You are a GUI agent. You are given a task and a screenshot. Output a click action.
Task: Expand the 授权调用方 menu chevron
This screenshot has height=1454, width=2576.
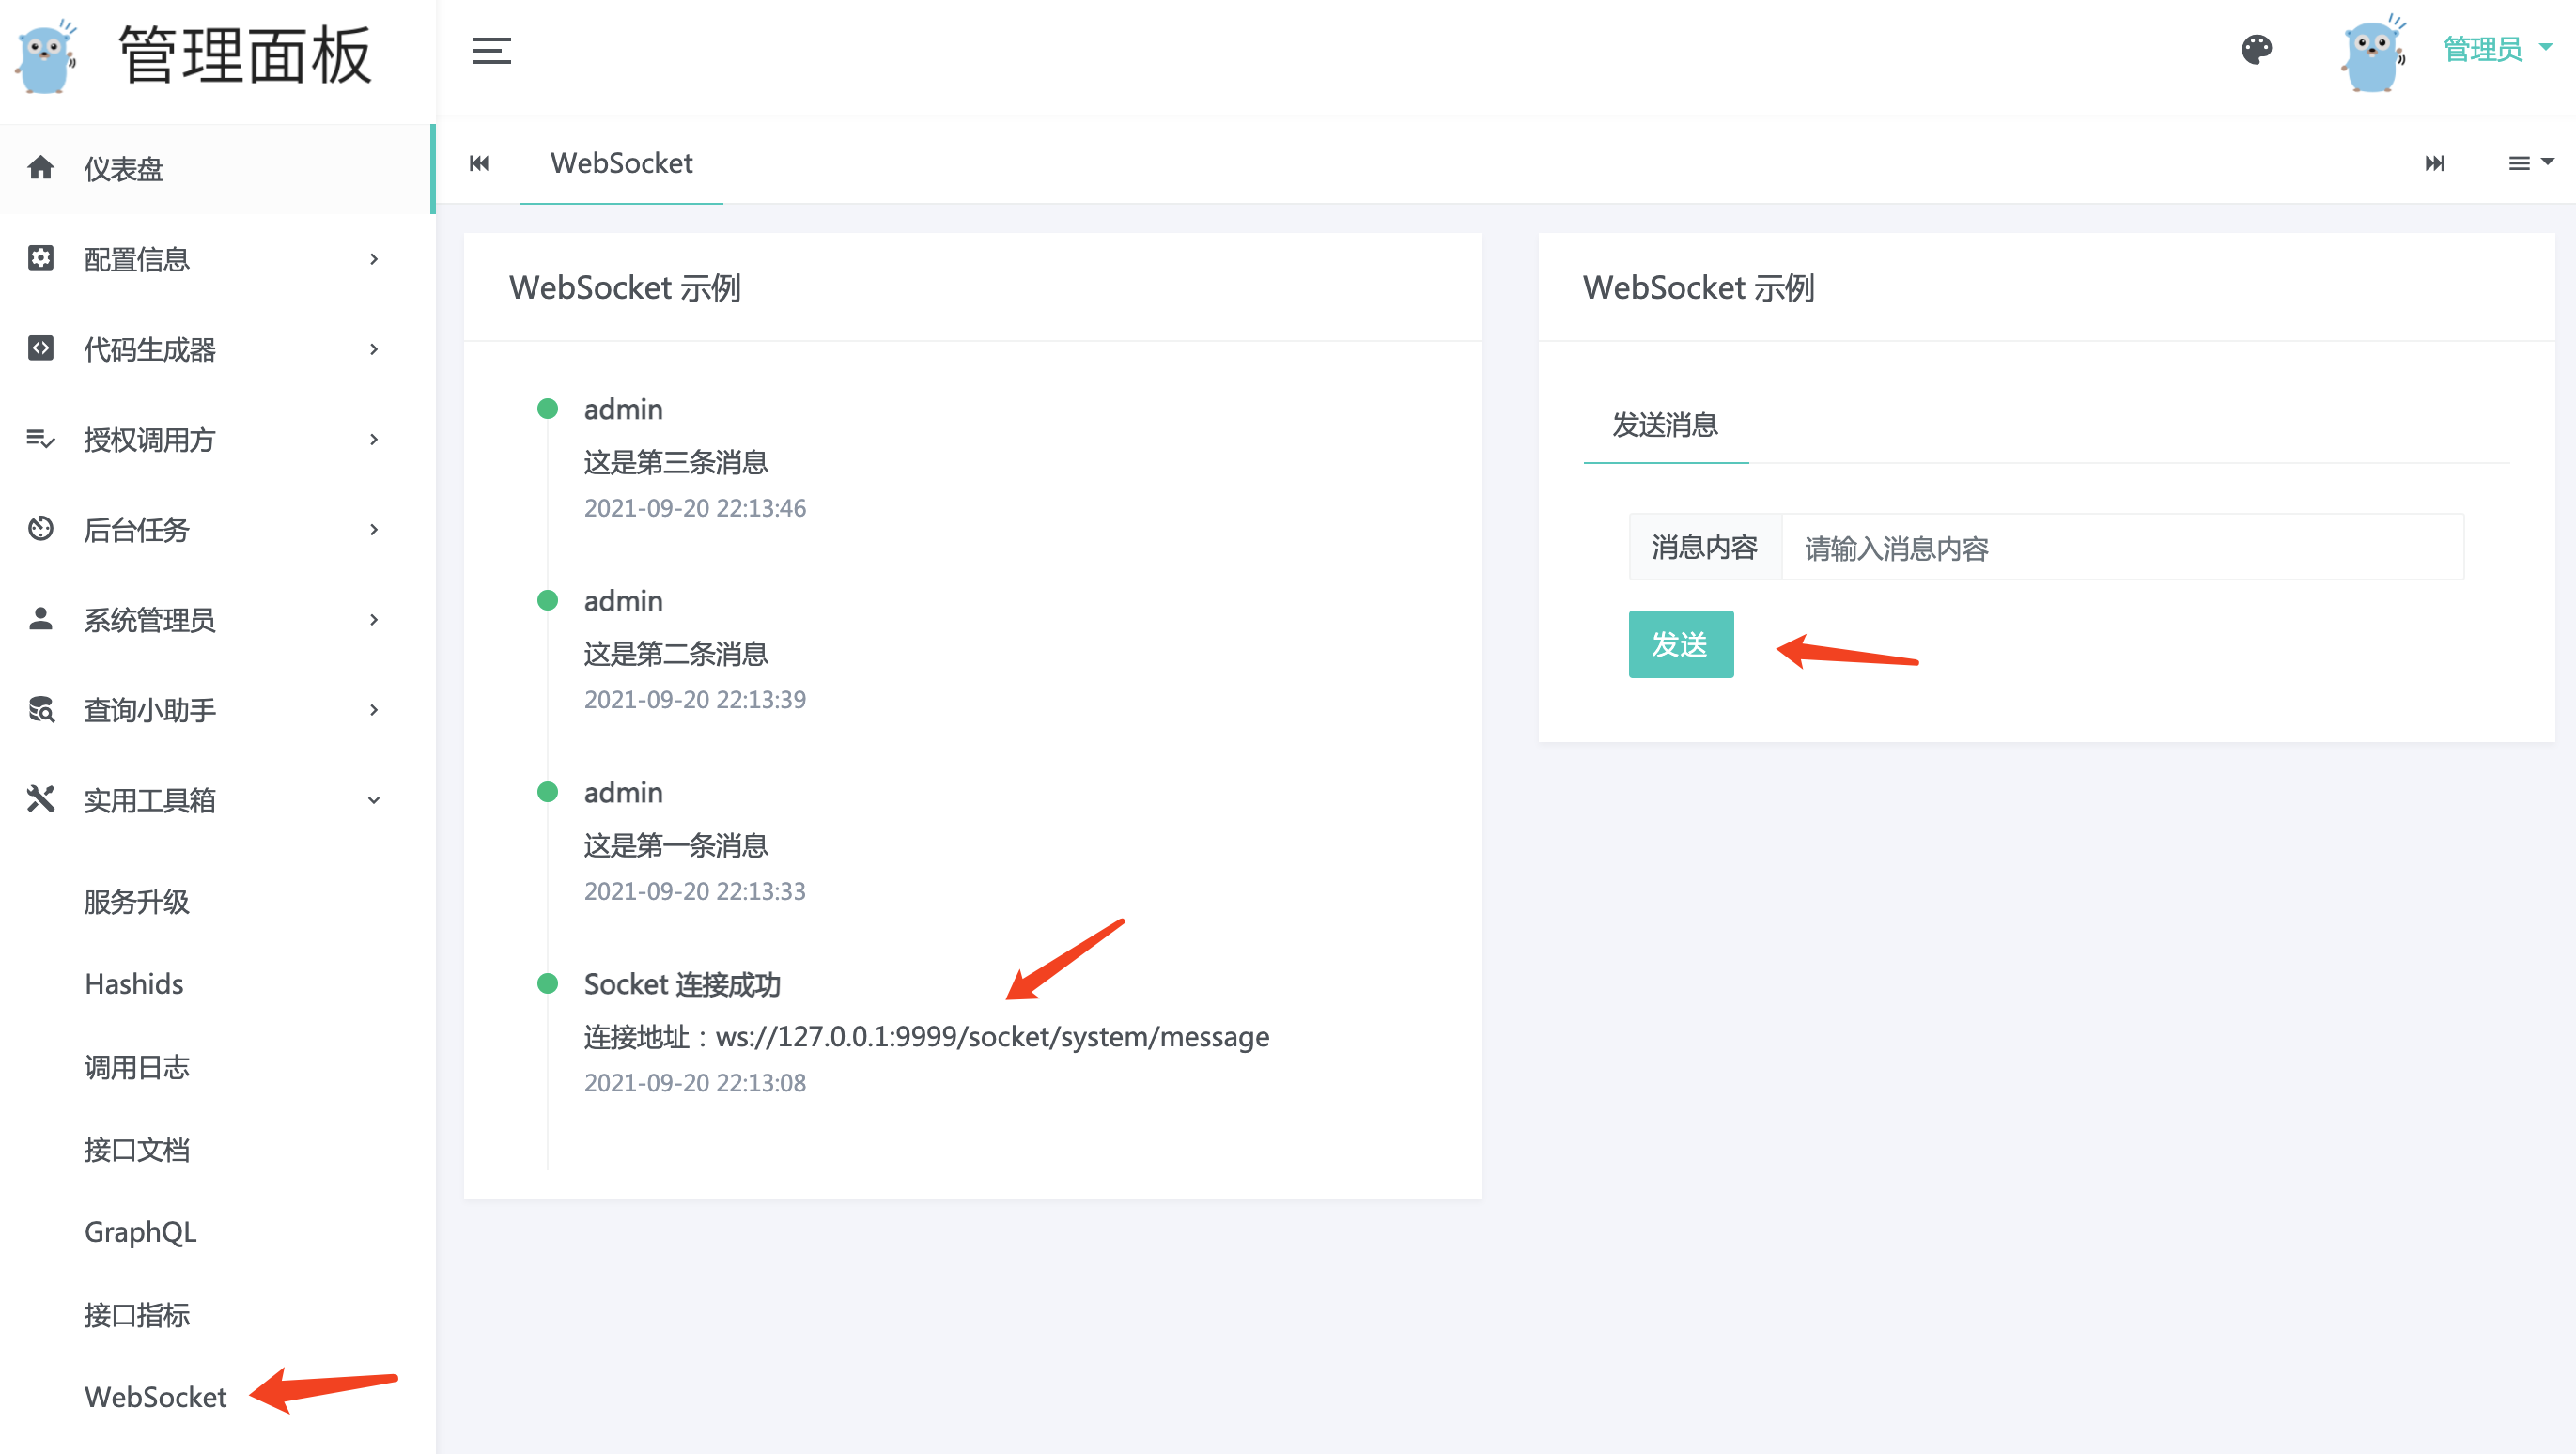click(374, 439)
